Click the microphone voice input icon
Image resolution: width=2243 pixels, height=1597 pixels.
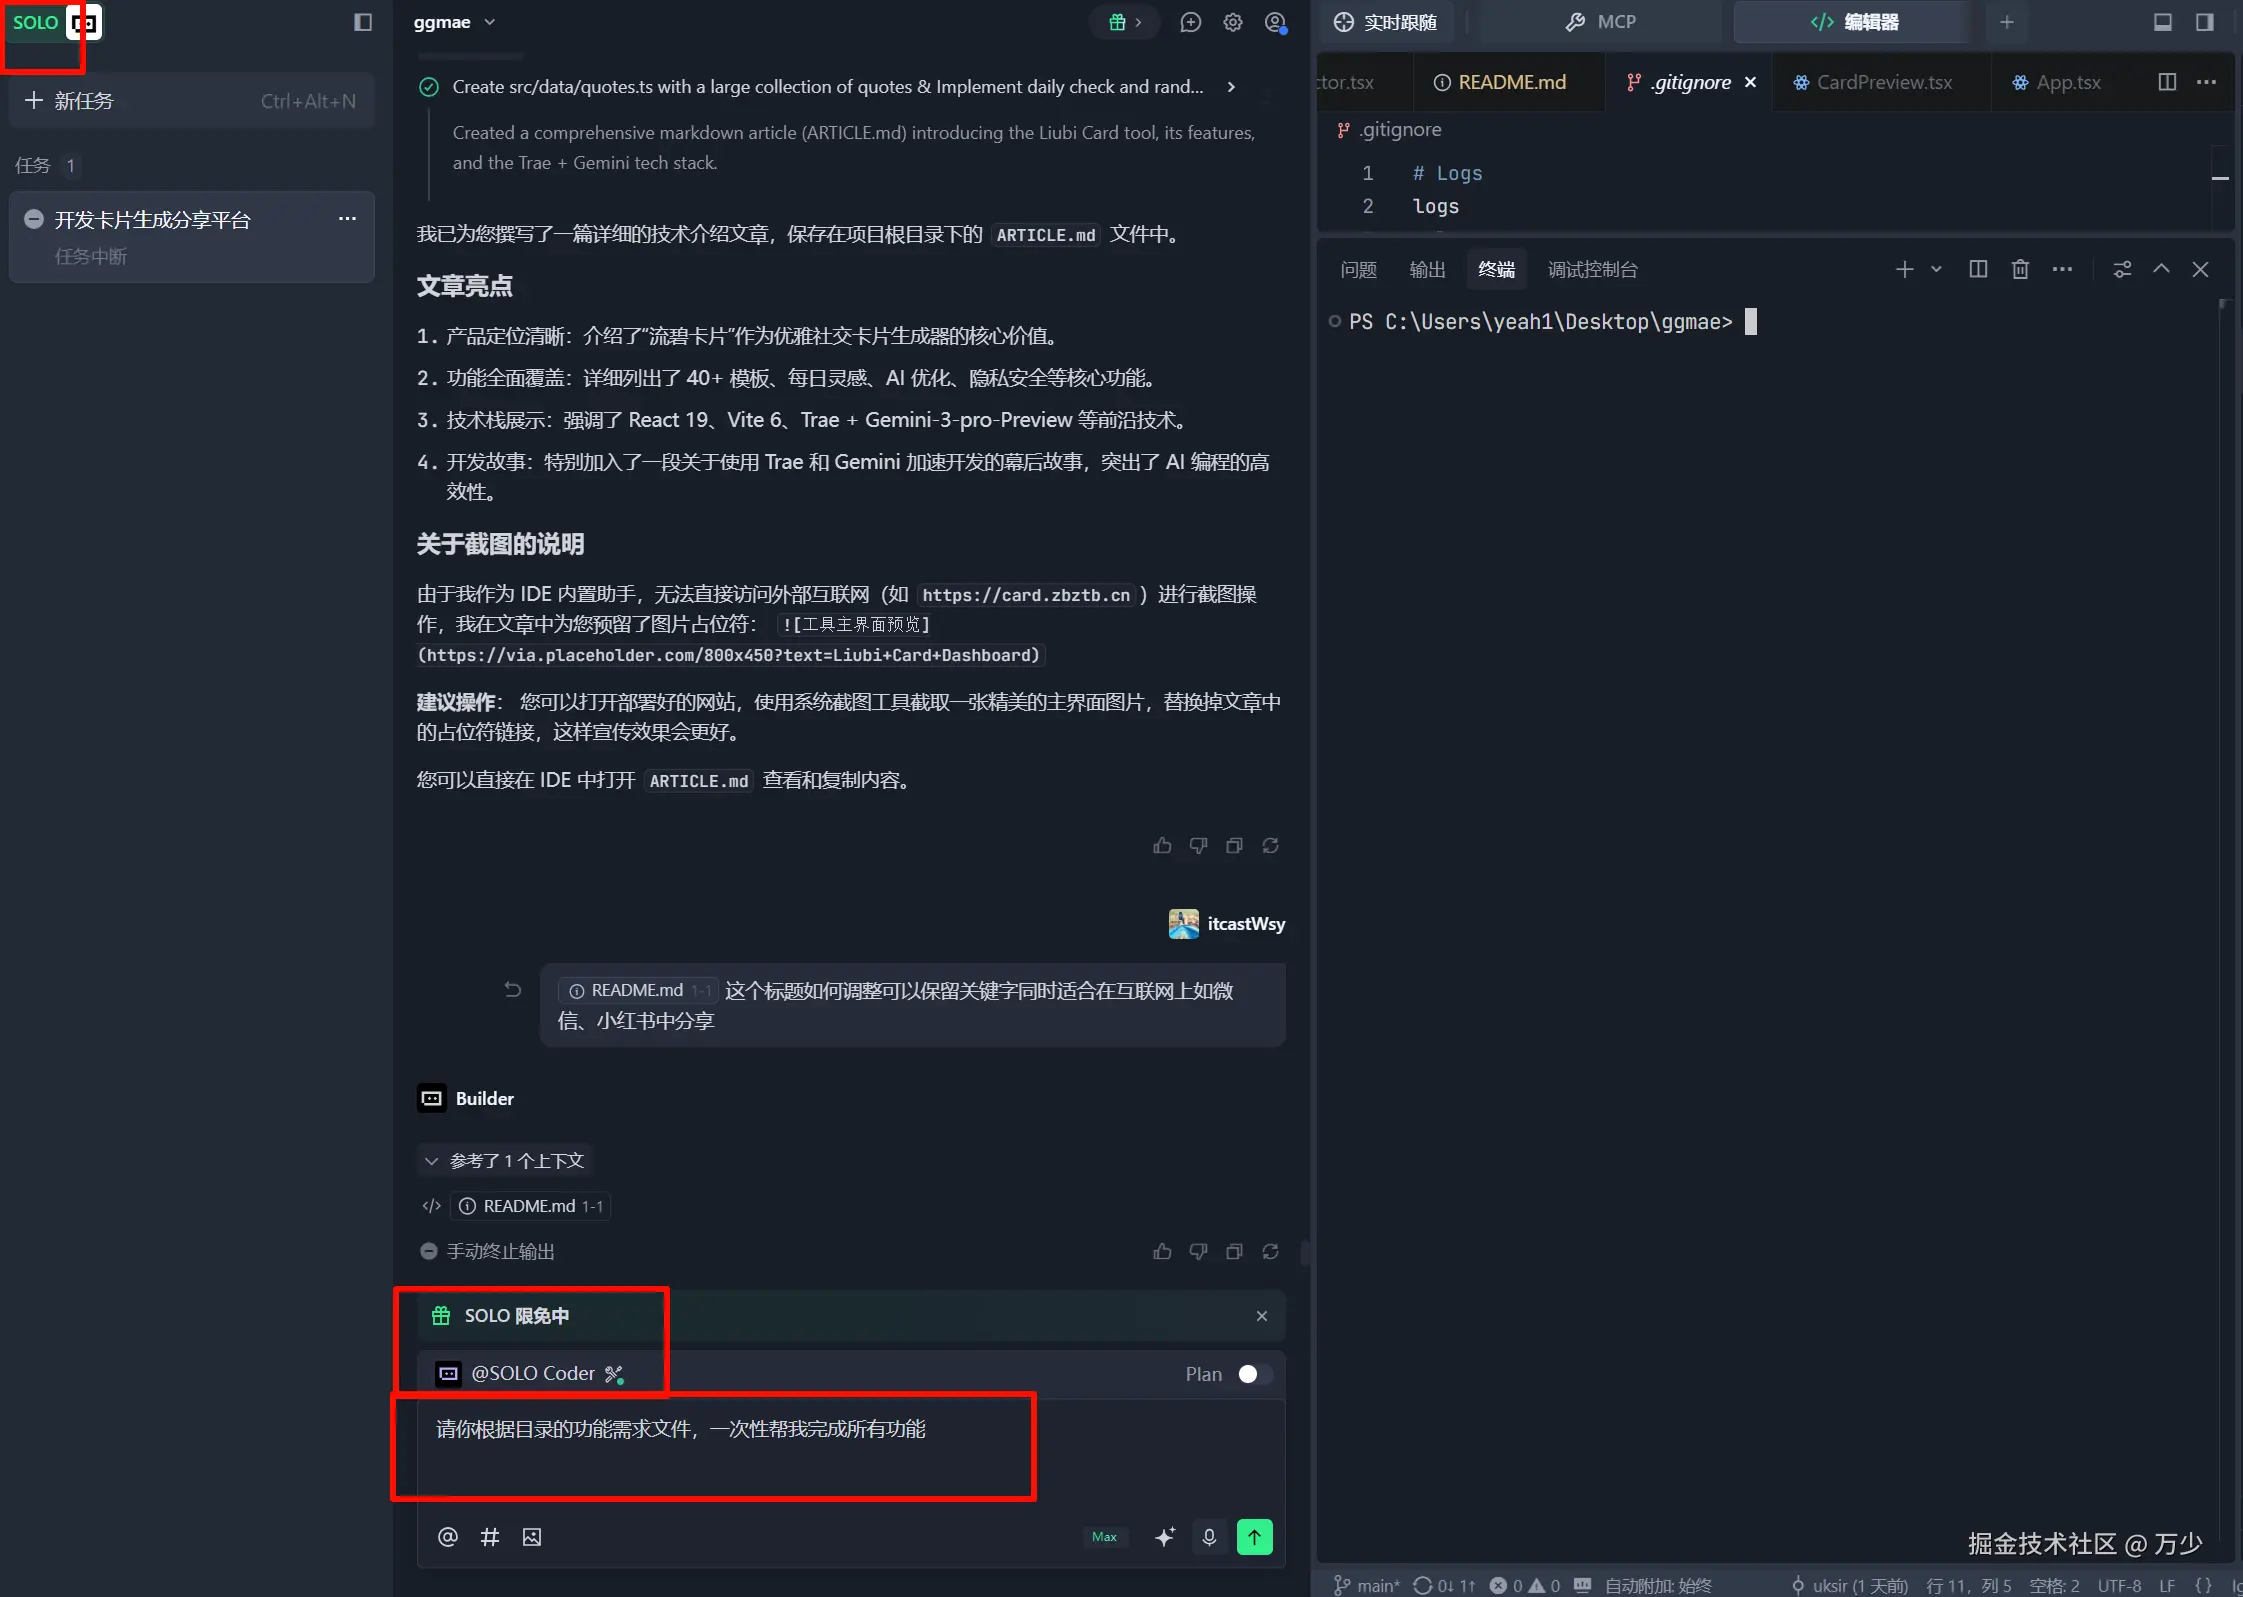[1209, 1537]
